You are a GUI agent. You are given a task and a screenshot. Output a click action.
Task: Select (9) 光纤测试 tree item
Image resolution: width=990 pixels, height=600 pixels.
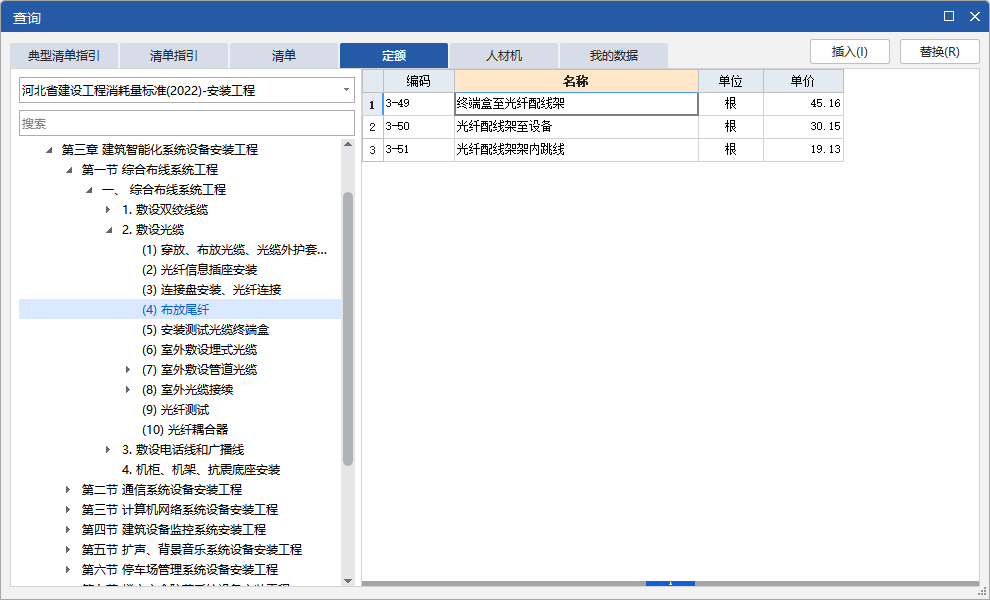[176, 410]
